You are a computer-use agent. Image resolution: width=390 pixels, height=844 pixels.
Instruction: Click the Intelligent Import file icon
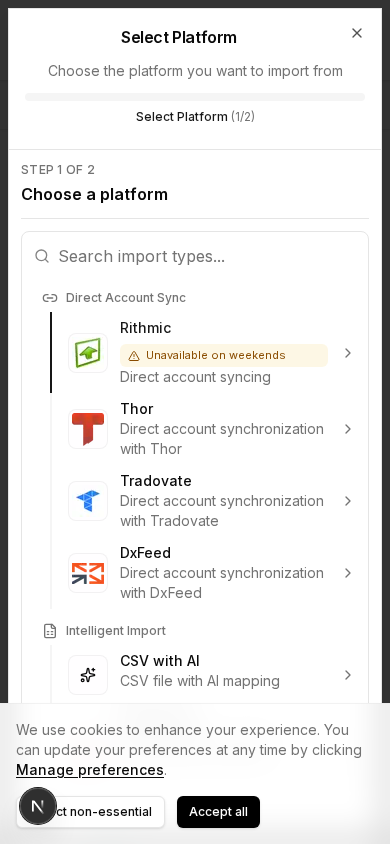point(49,631)
